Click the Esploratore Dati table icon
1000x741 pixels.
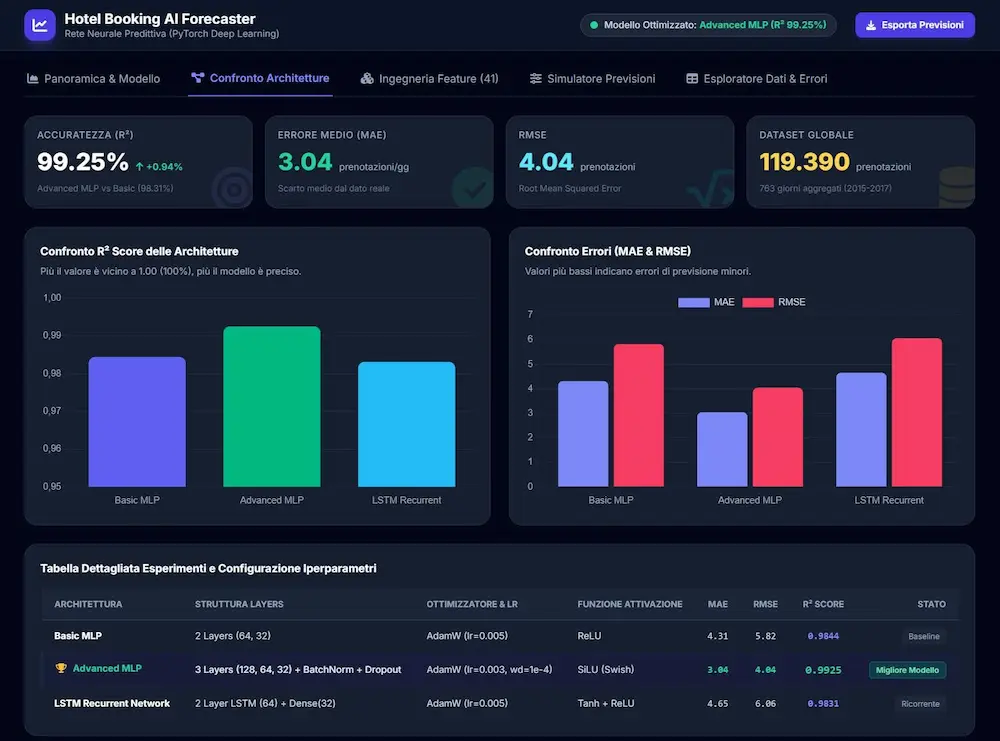(x=692, y=78)
